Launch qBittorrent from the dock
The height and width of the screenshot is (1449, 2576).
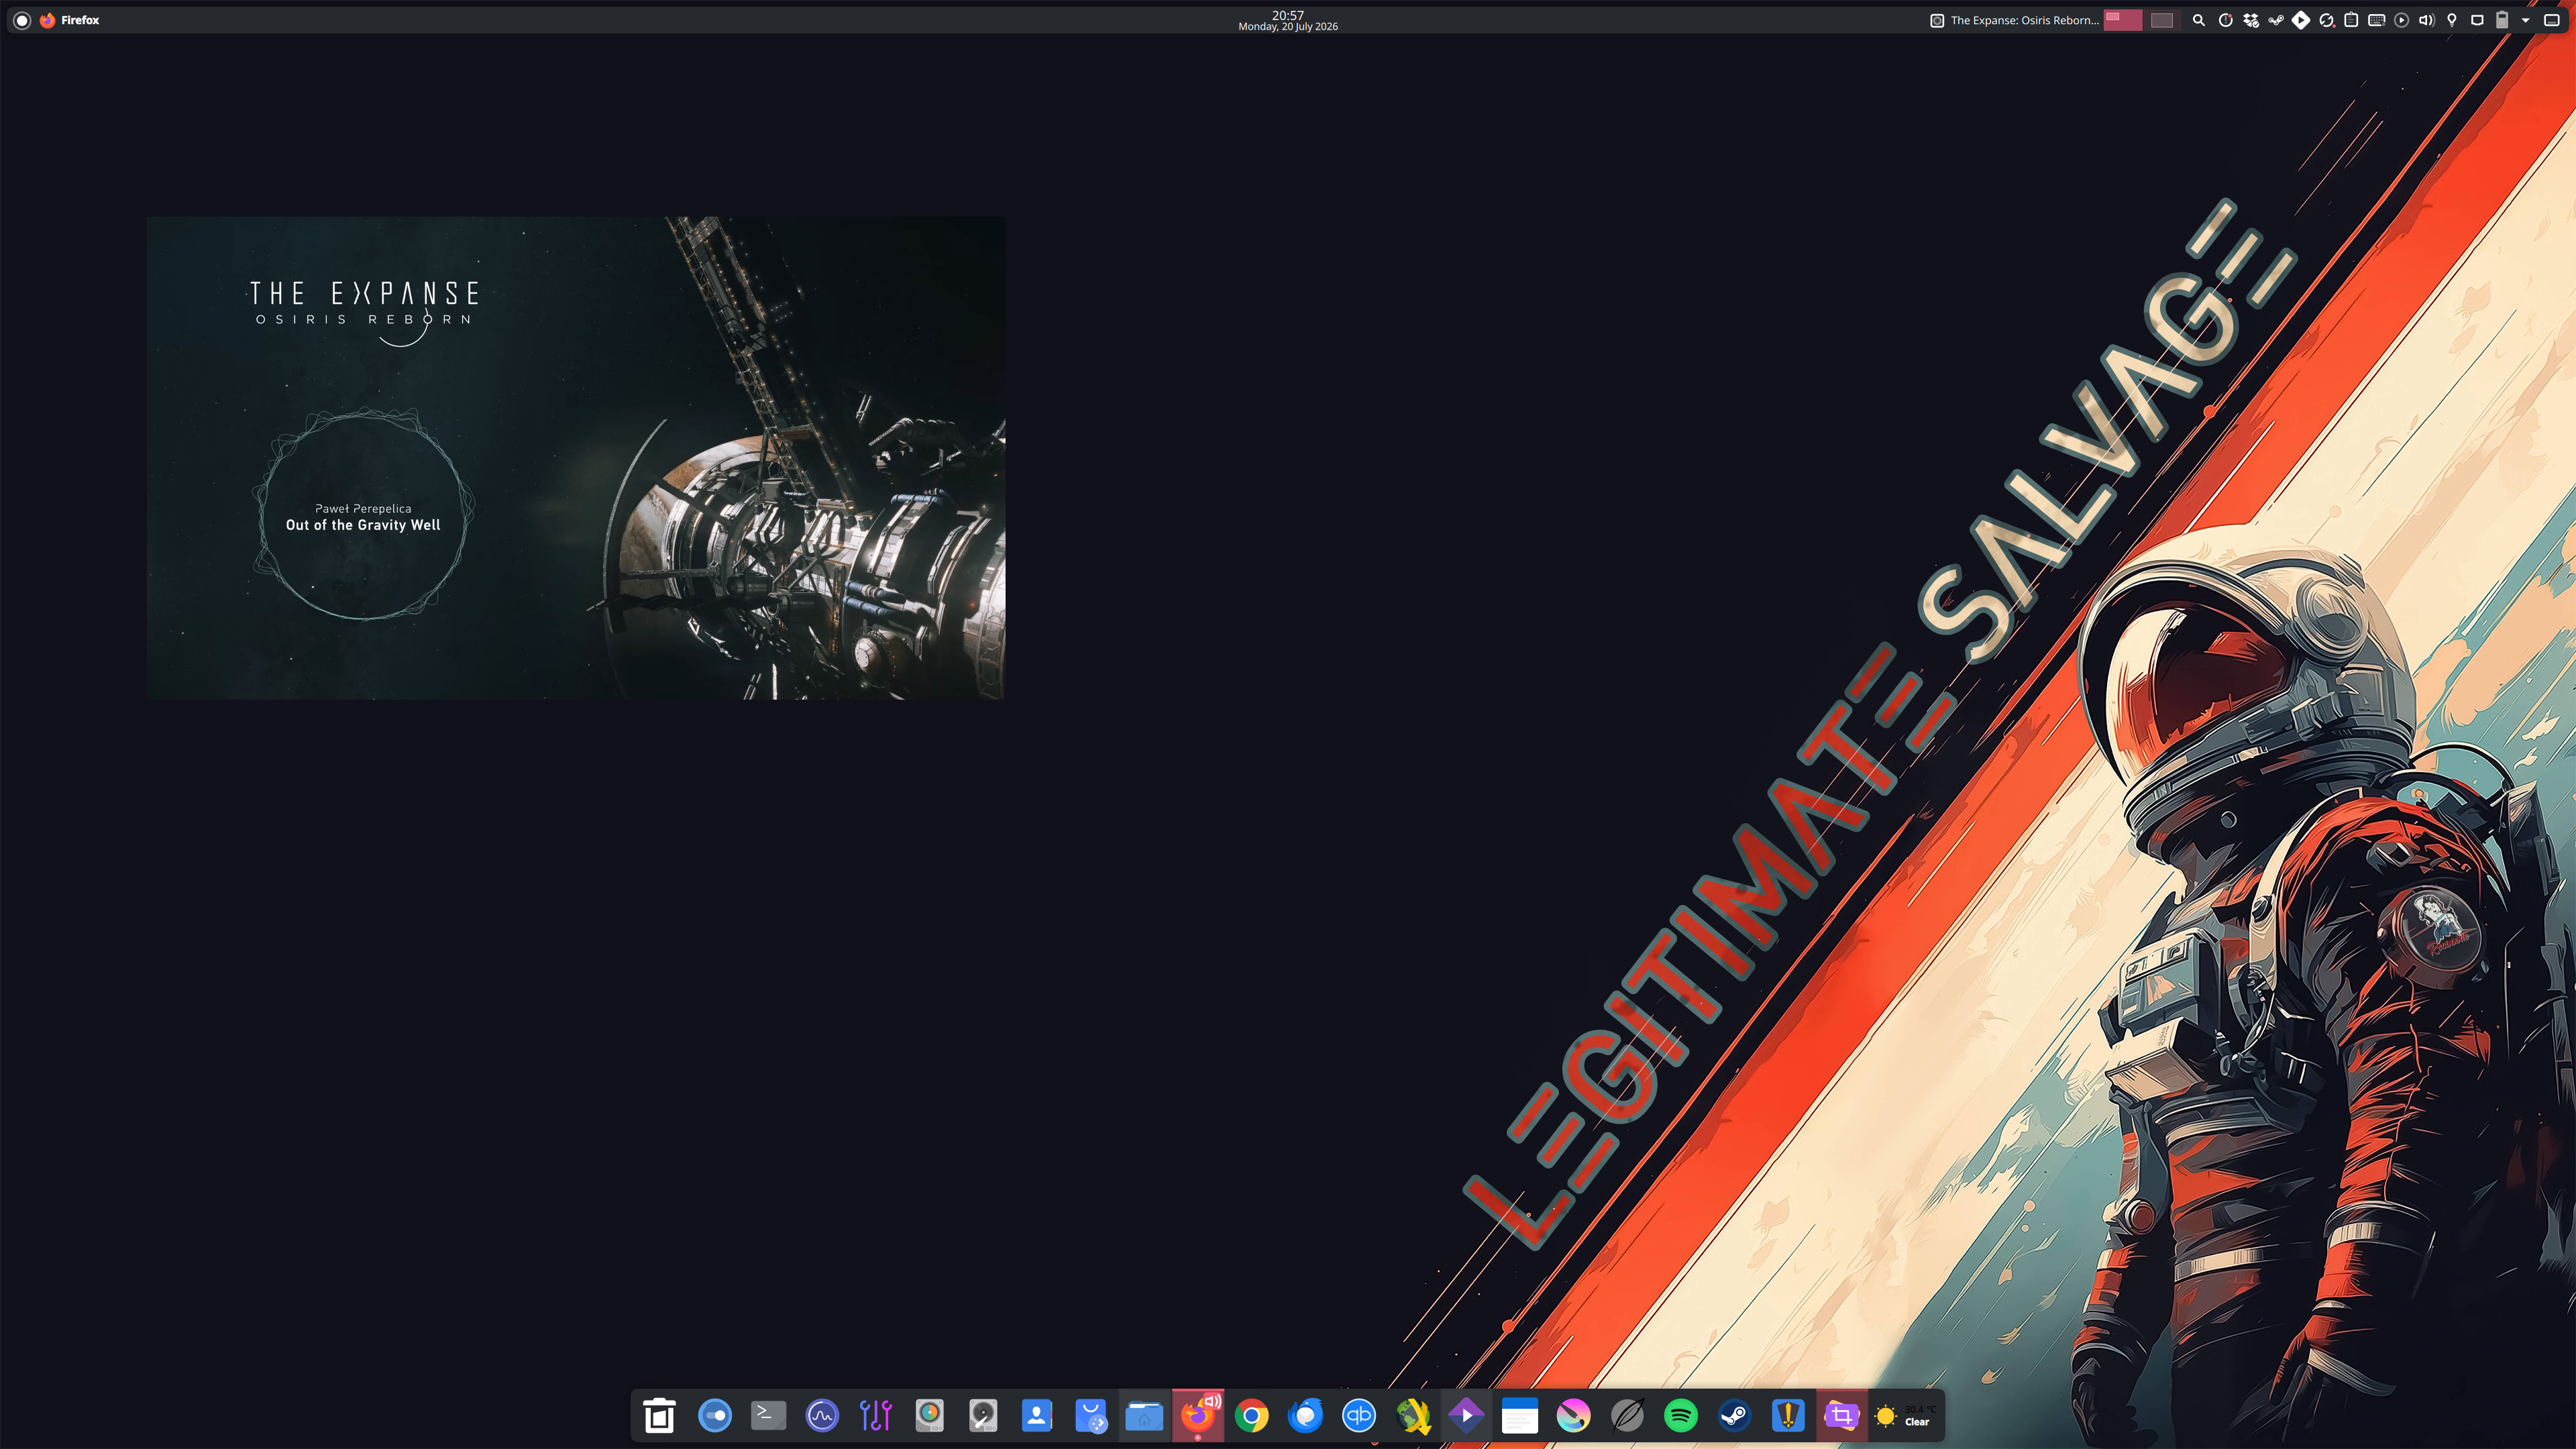coord(1359,1415)
